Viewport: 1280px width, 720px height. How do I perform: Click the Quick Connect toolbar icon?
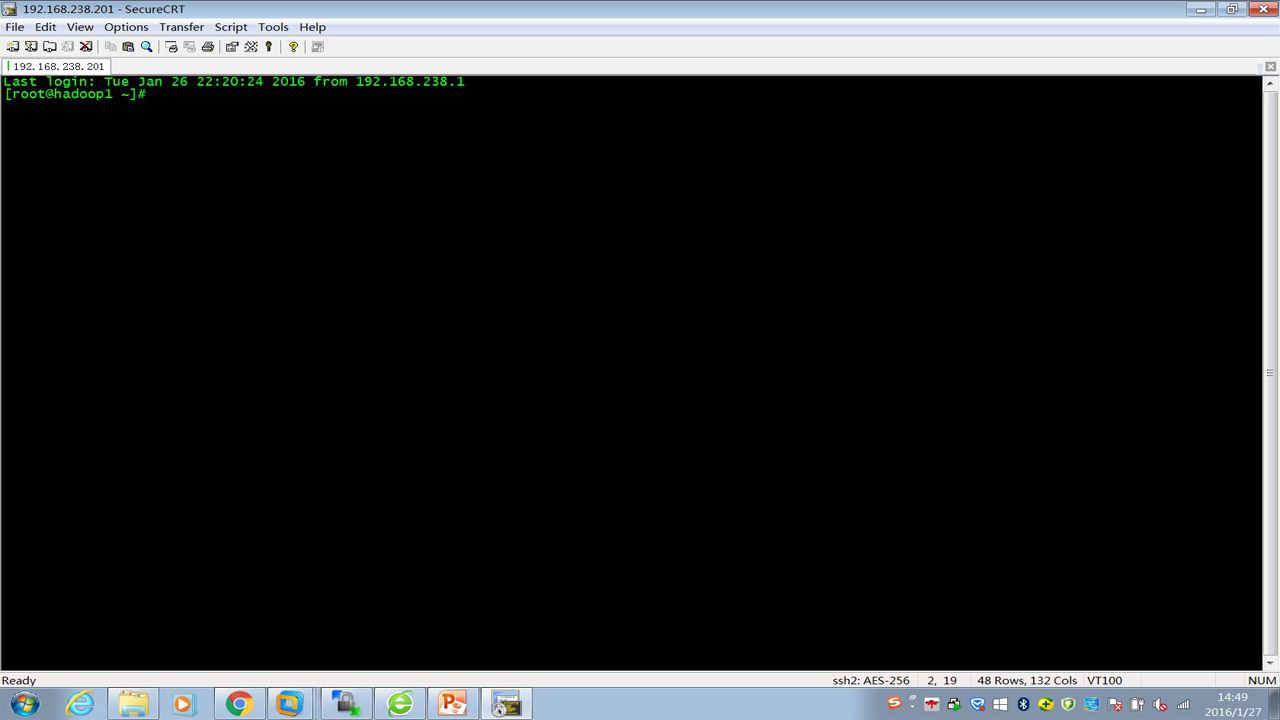(31, 46)
